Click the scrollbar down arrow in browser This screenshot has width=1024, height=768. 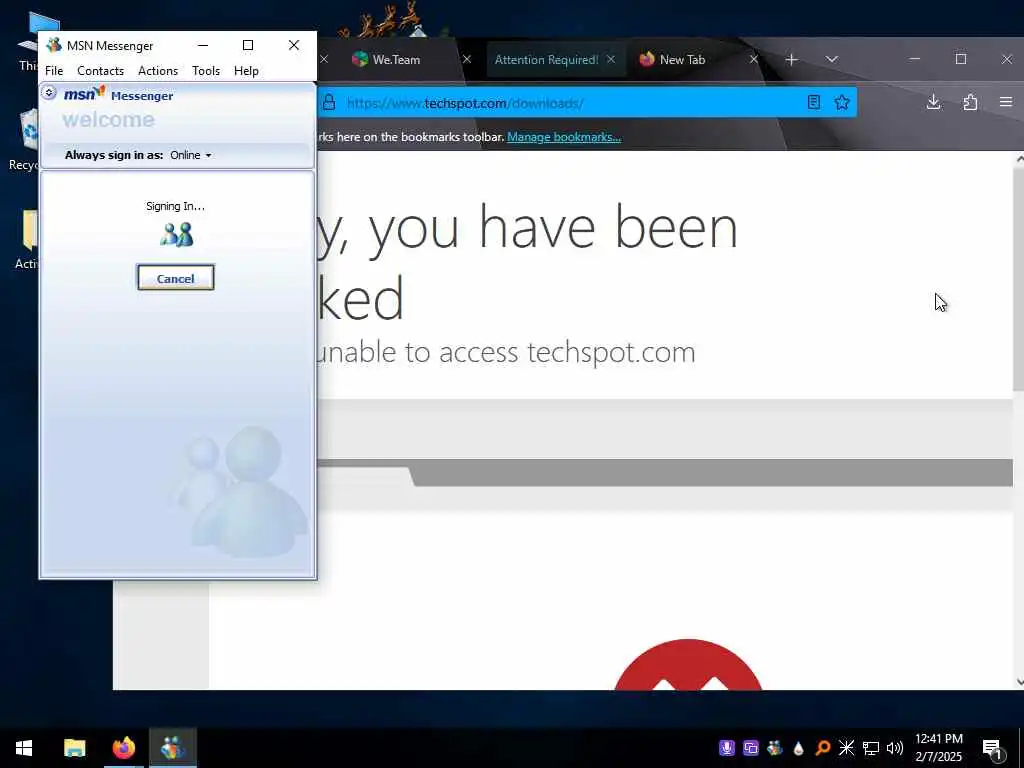[1019, 682]
